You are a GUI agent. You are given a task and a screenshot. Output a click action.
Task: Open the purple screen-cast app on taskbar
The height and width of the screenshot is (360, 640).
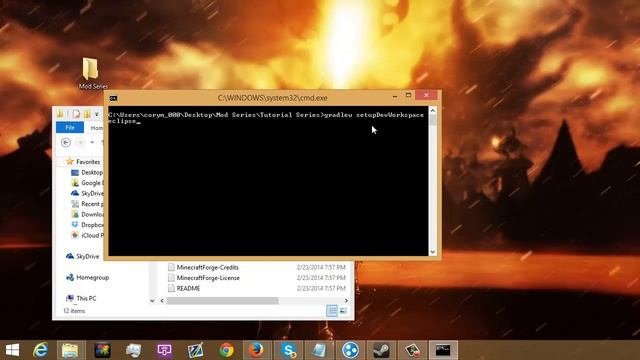(164, 350)
